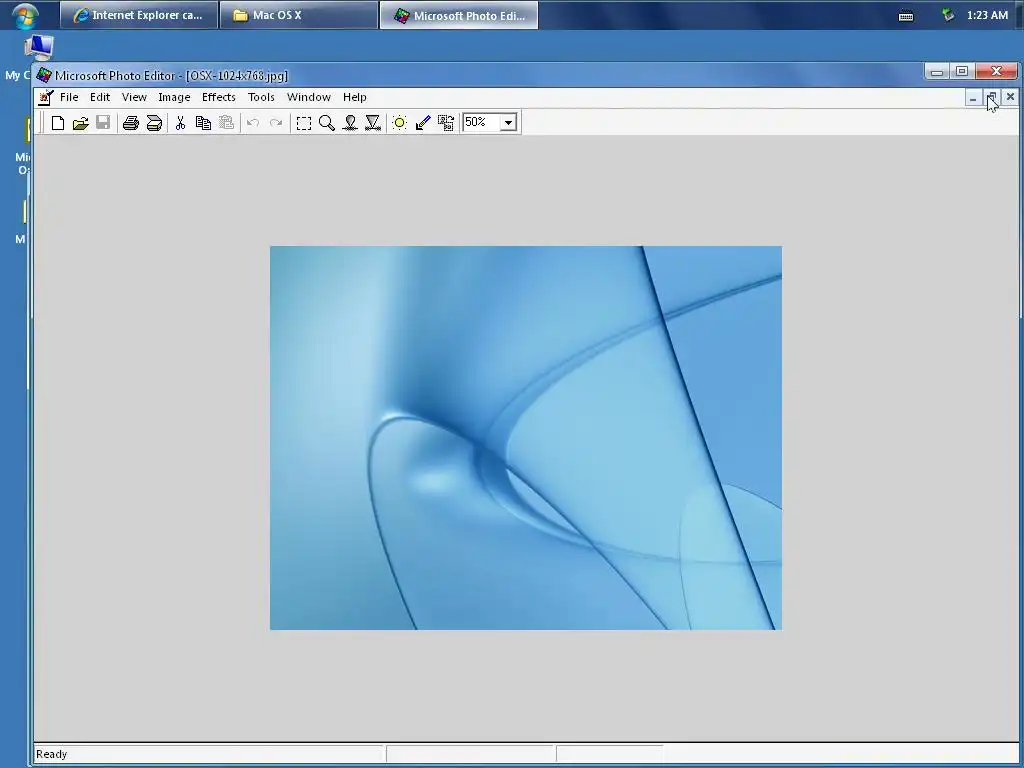Image resolution: width=1024 pixels, height=768 pixels.
Task: Open the File menu
Action: (x=69, y=97)
